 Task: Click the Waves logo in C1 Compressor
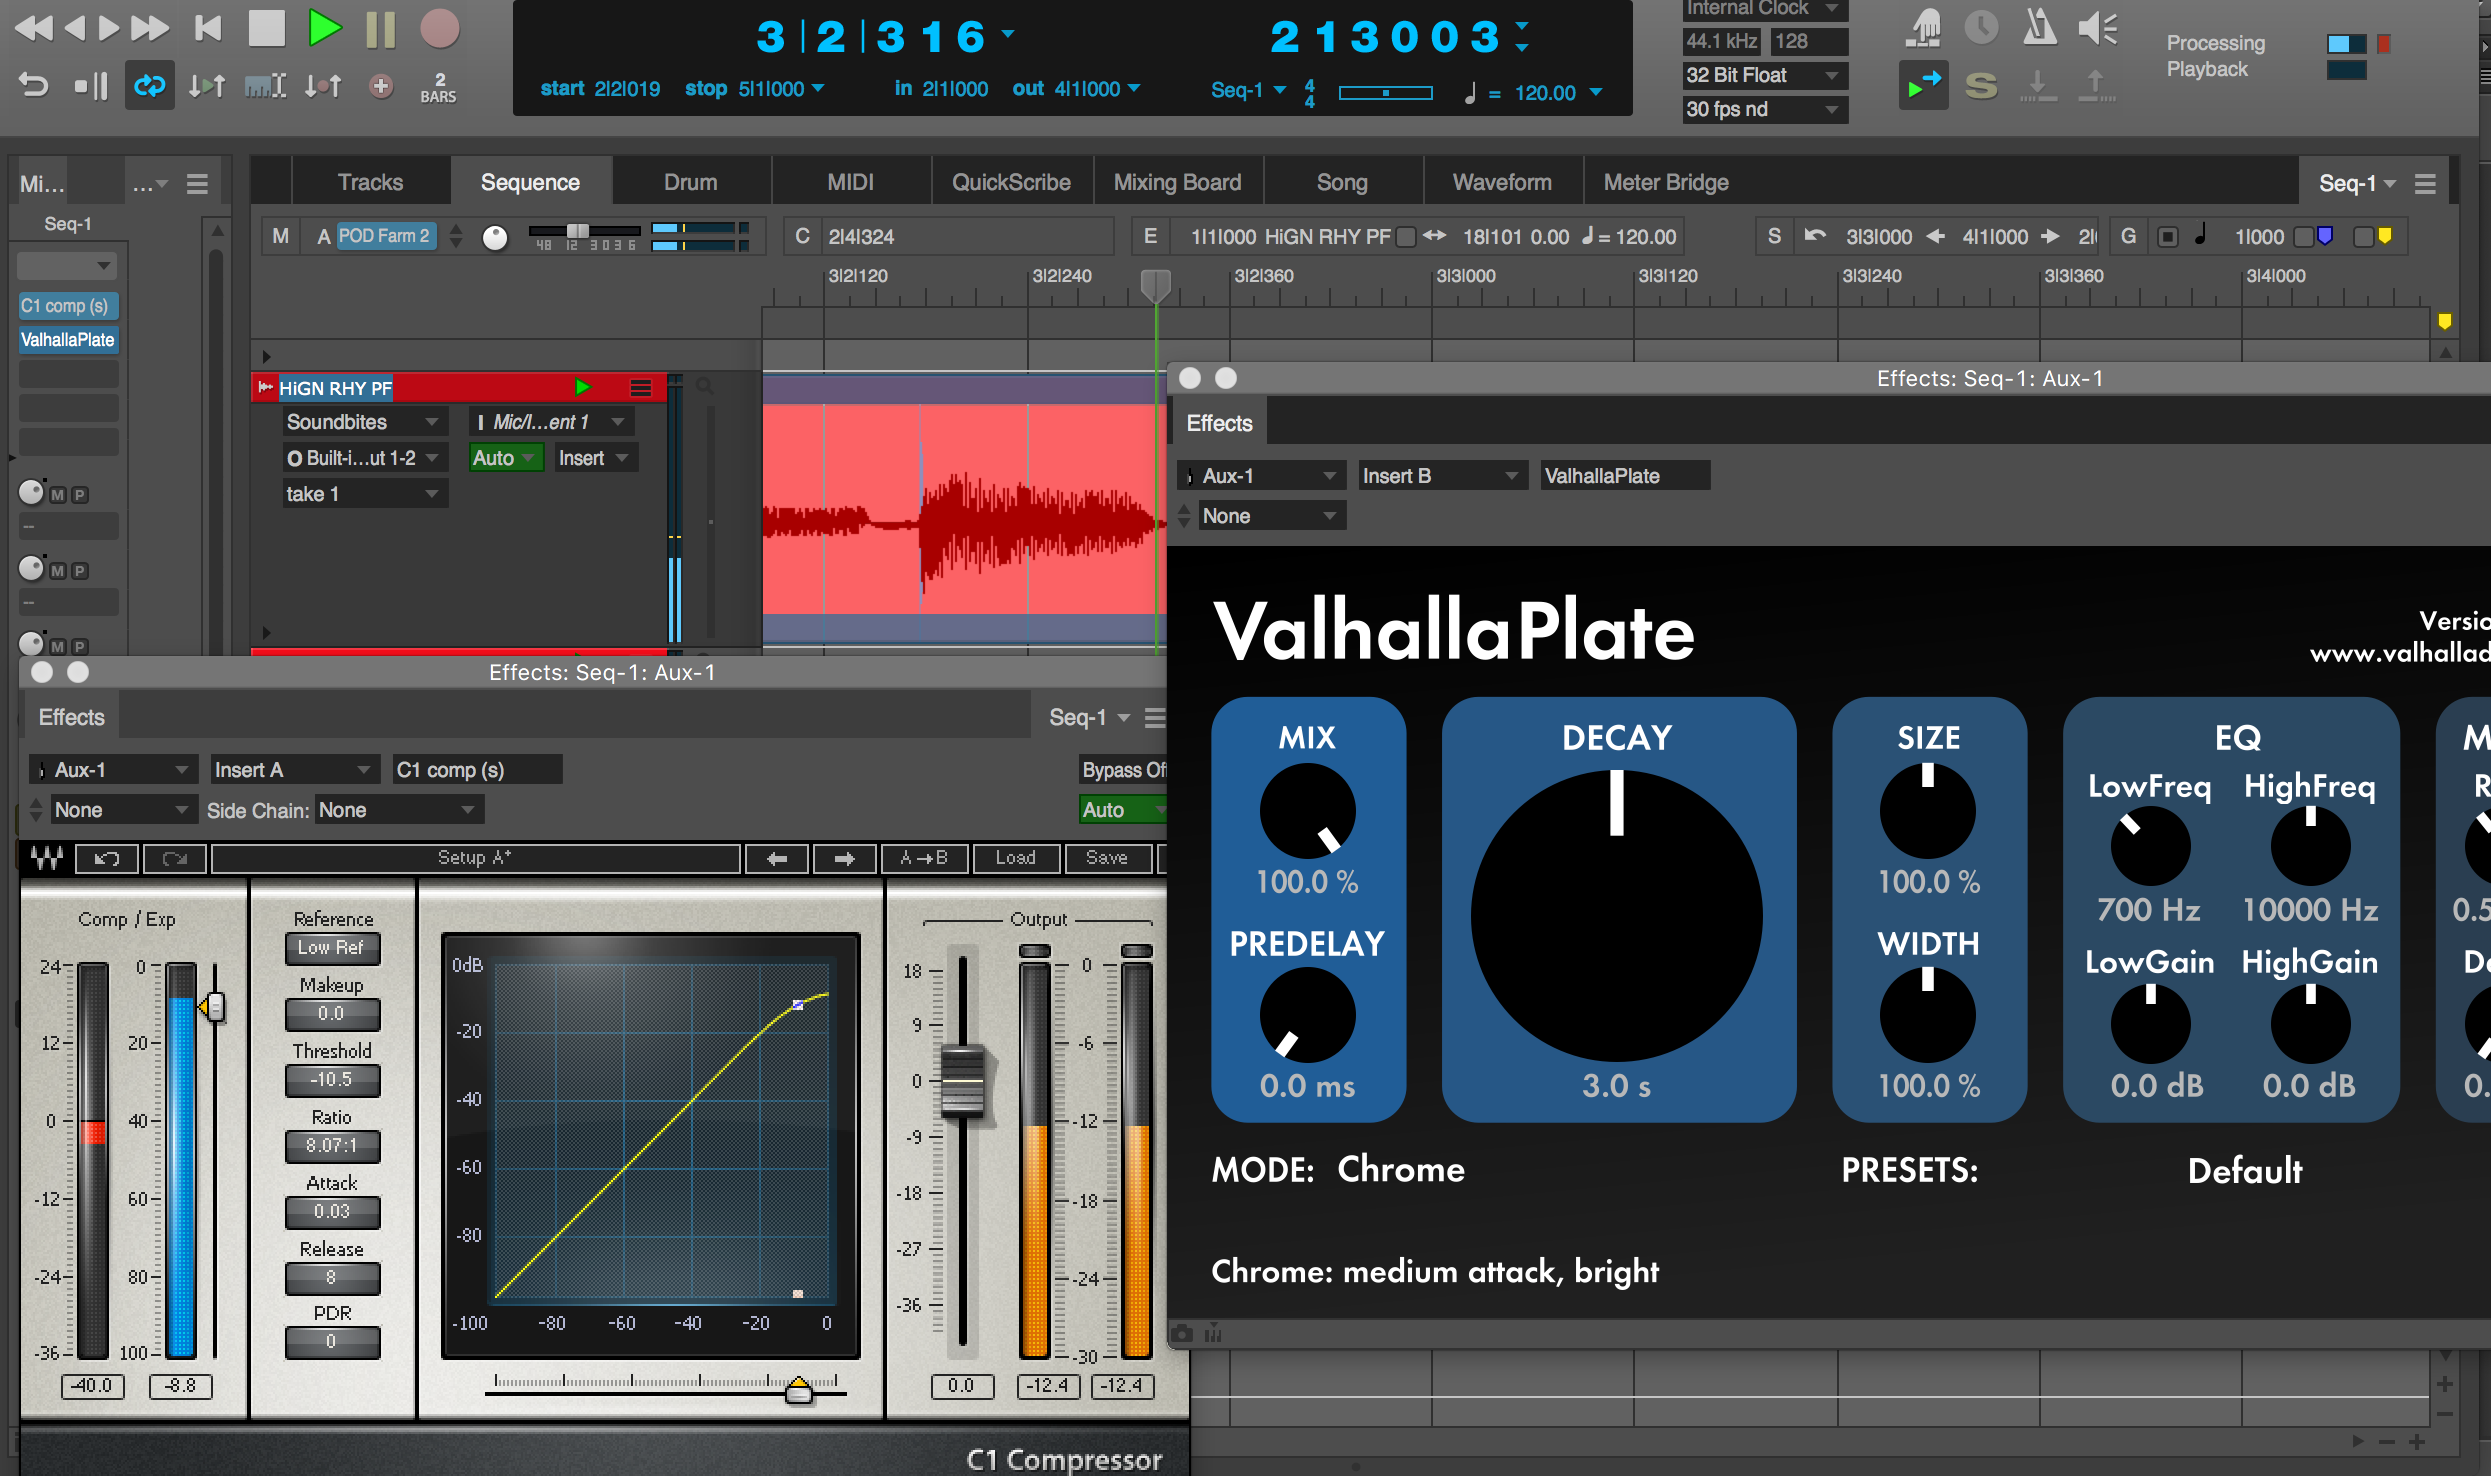pyautogui.click(x=46, y=857)
